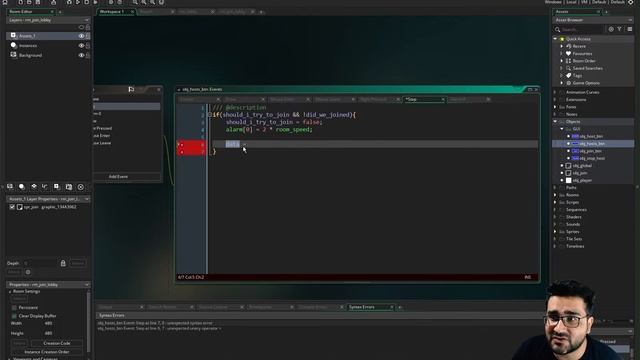Click the Asset Browser search field
640x360 pixels.
pyautogui.click(x=582, y=29)
